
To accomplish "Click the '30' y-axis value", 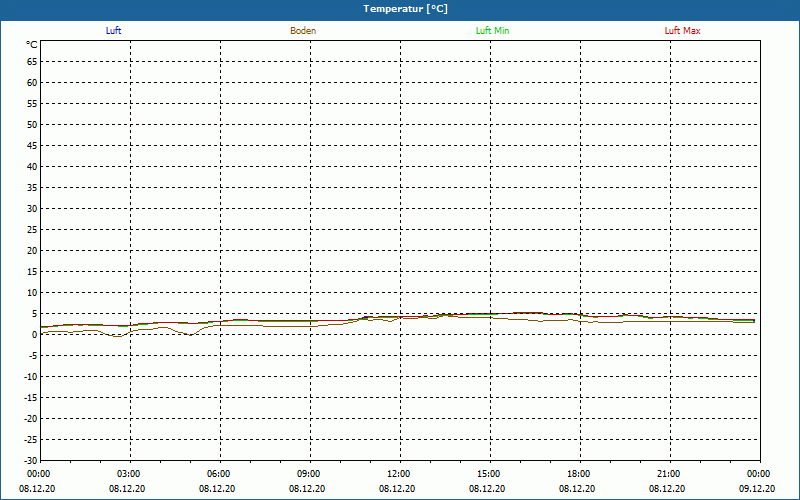I will click(32, 209).
